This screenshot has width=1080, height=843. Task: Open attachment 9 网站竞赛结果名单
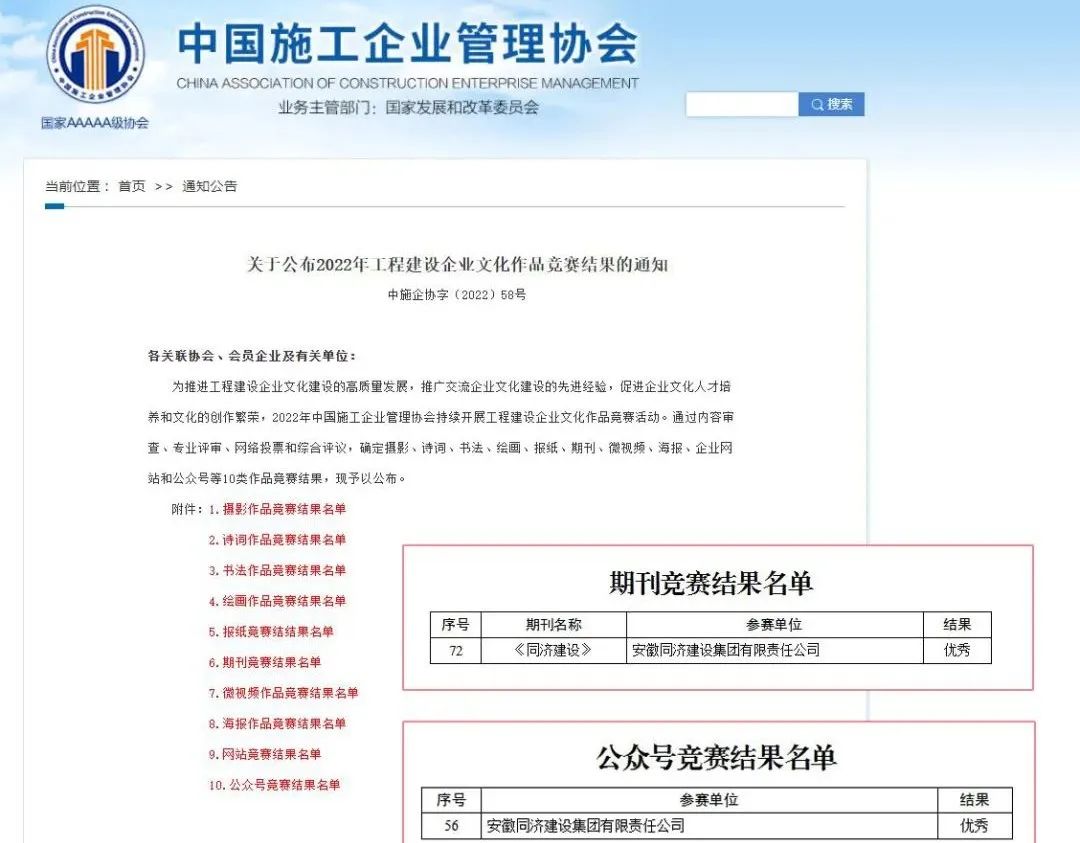point(265,754)
